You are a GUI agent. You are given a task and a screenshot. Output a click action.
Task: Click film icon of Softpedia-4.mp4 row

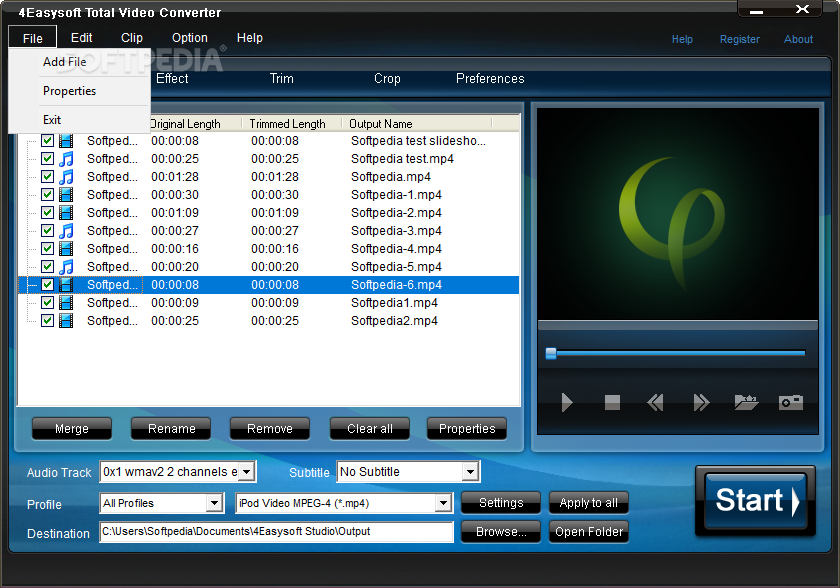pos(66,248)
